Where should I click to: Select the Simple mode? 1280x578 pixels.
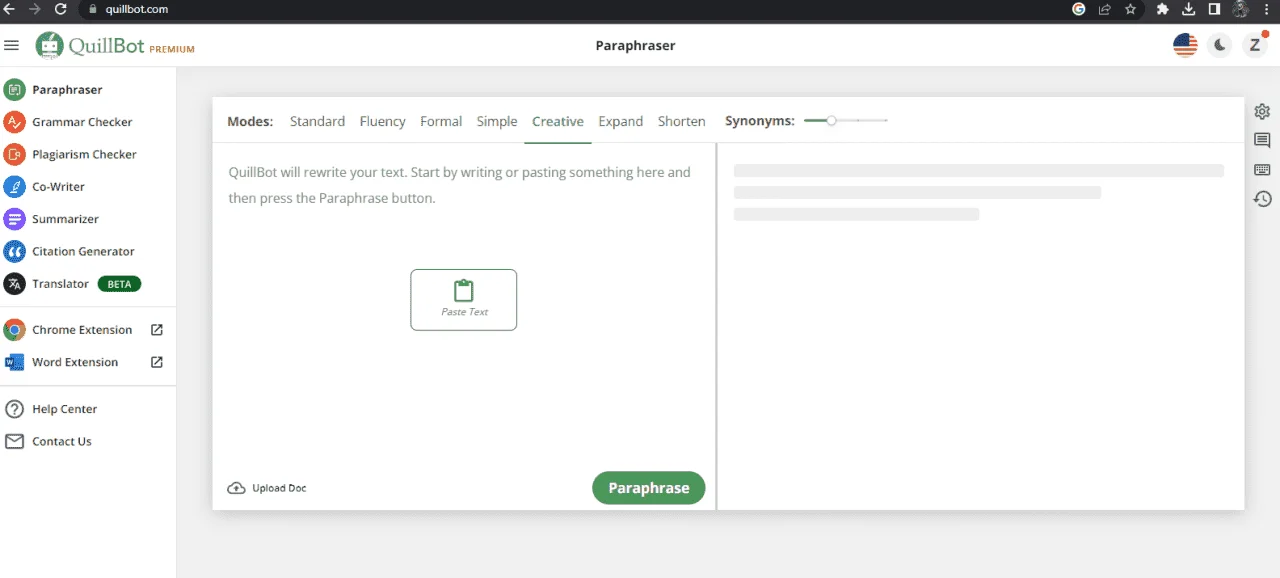point(497,121)
